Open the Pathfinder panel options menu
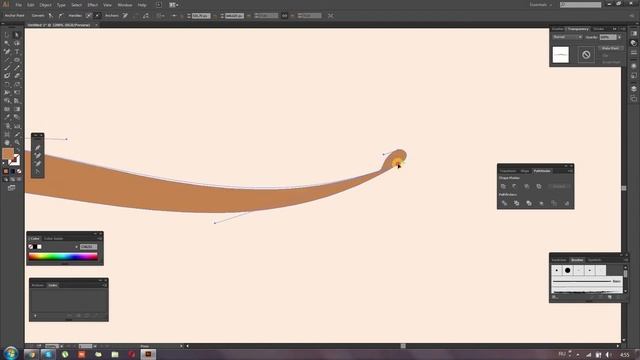Screen dimensions: 640x360 (x=570, y=171)
